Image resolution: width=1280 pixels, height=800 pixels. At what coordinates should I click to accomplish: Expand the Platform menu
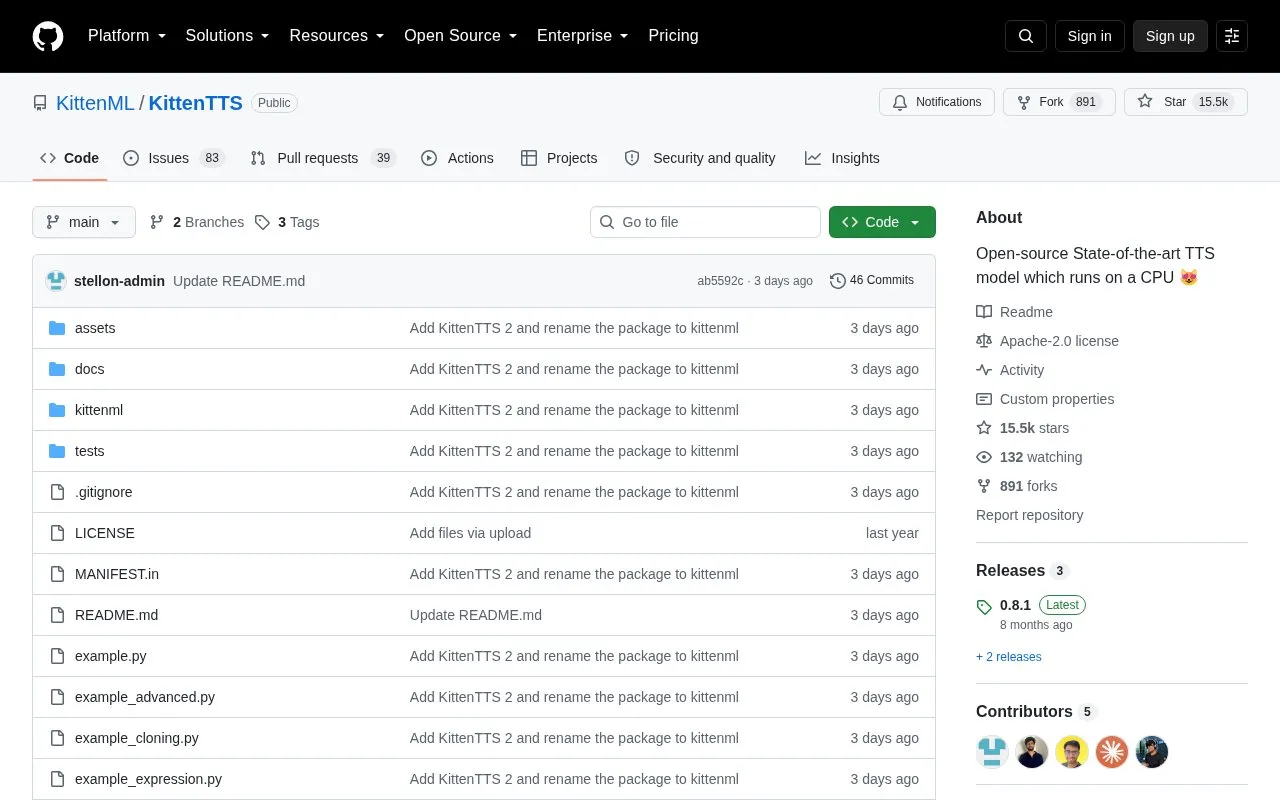127,36
